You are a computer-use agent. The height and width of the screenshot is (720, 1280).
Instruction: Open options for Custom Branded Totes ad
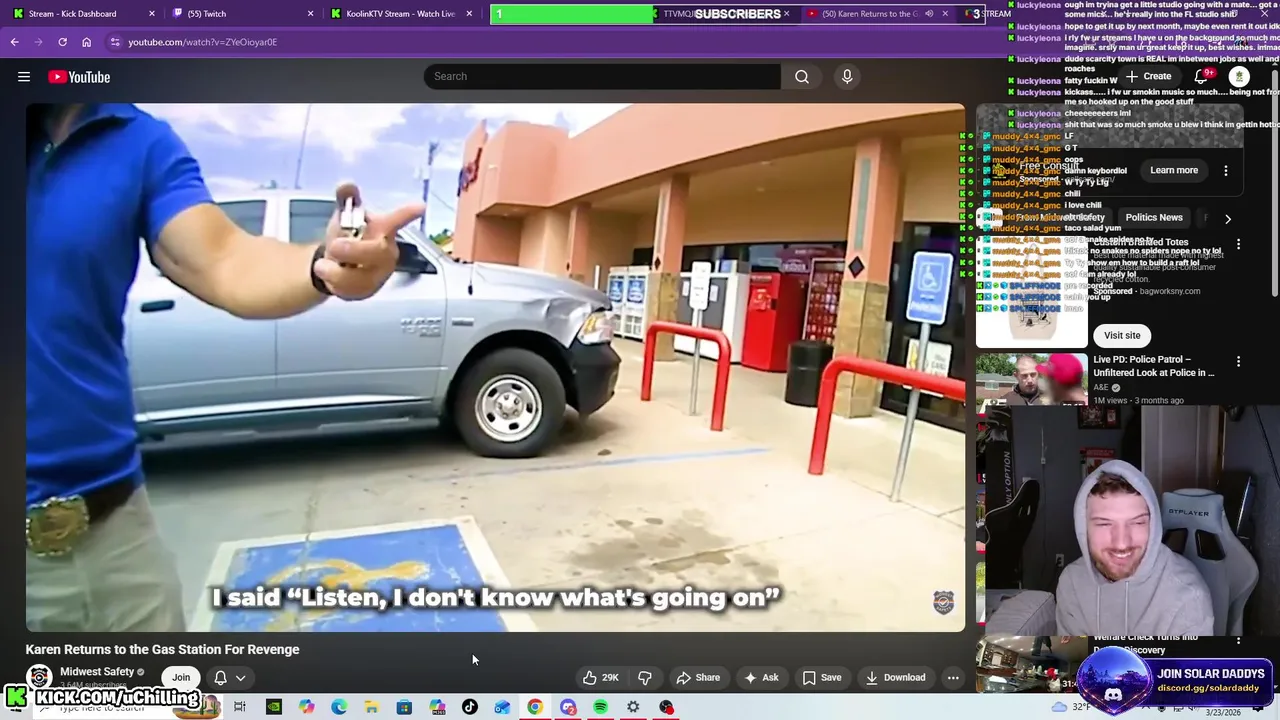pyautogui.click(x=1238, y=243)
